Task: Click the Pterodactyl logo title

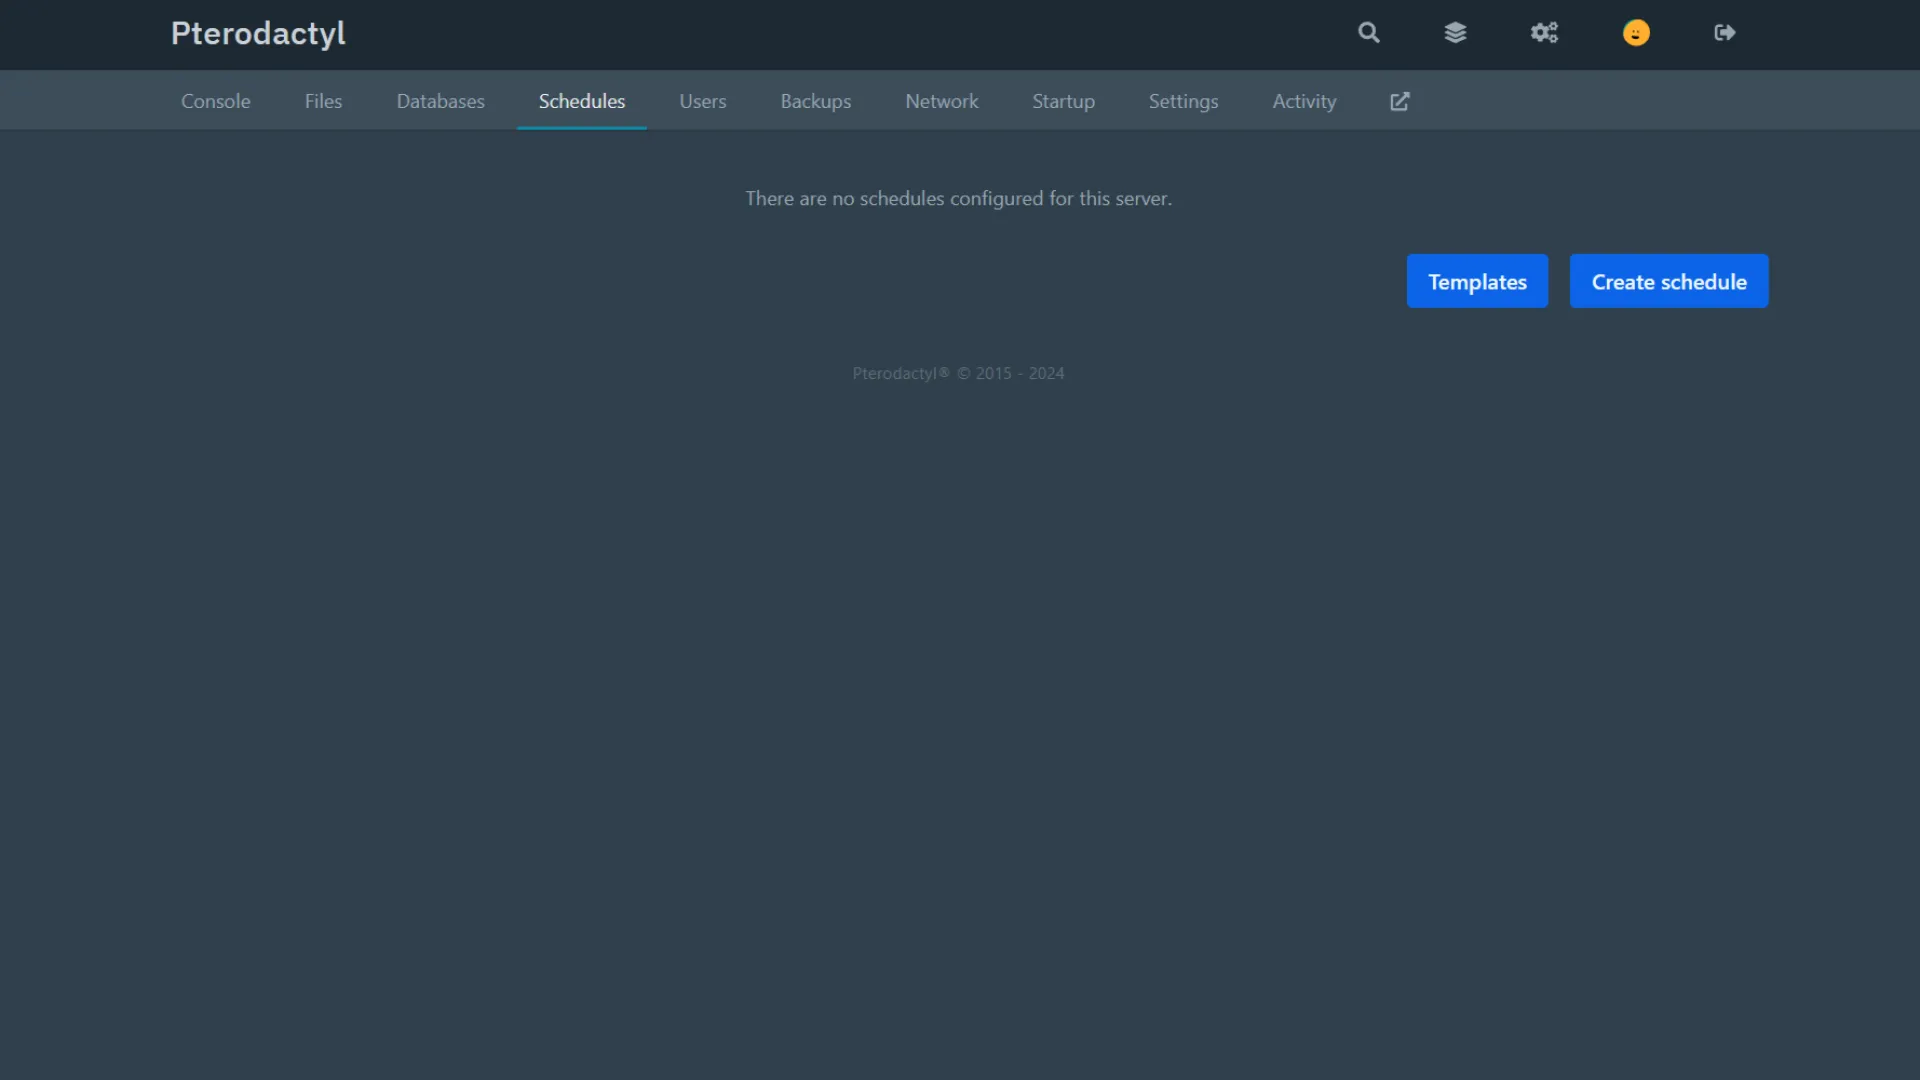Action: pos(258,33)
